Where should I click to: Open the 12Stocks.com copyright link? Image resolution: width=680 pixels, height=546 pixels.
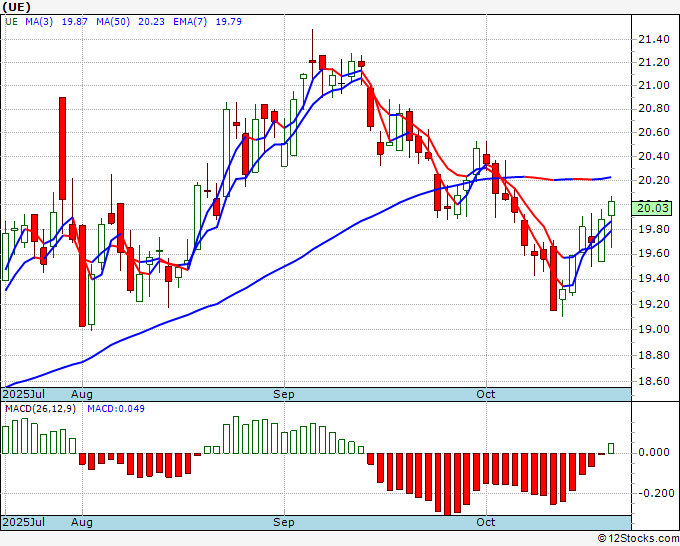[x=638, y=538]
